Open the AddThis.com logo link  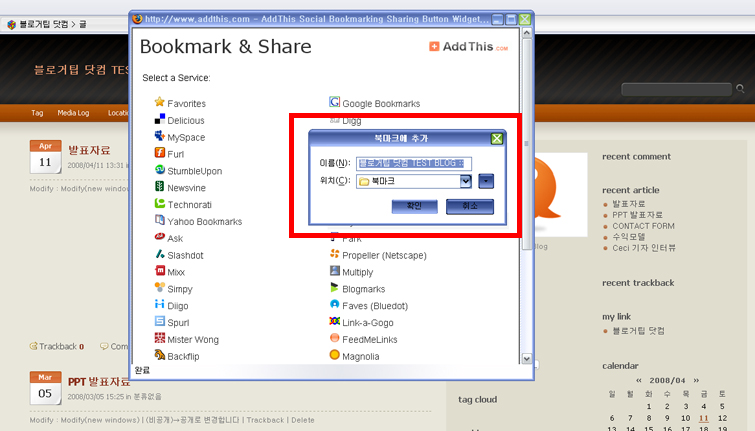pyautogui.click(x=469, y=47)
